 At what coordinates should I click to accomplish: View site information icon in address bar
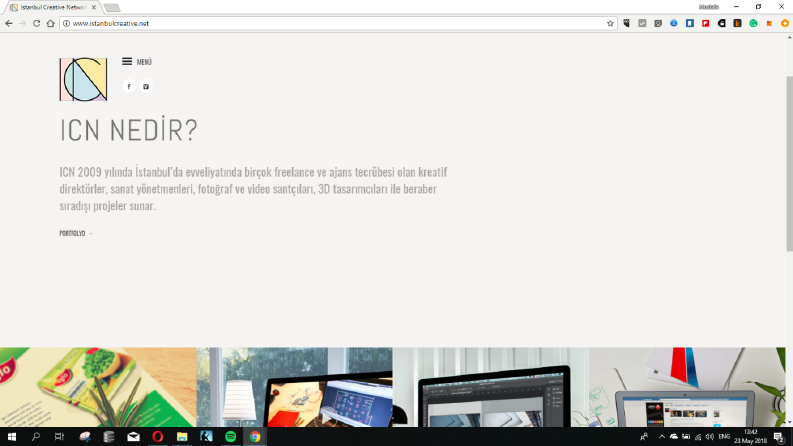pos(66,23)
